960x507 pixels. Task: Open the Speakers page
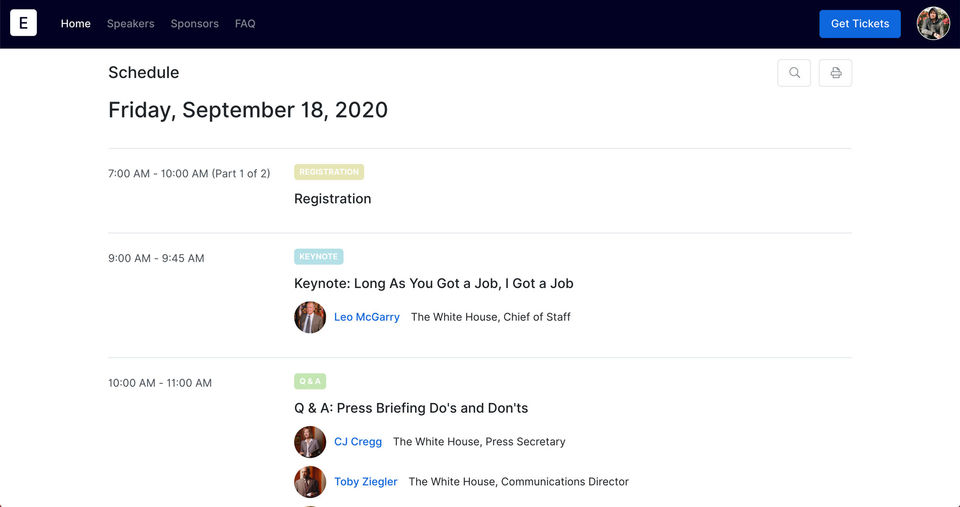coord(130,23)
